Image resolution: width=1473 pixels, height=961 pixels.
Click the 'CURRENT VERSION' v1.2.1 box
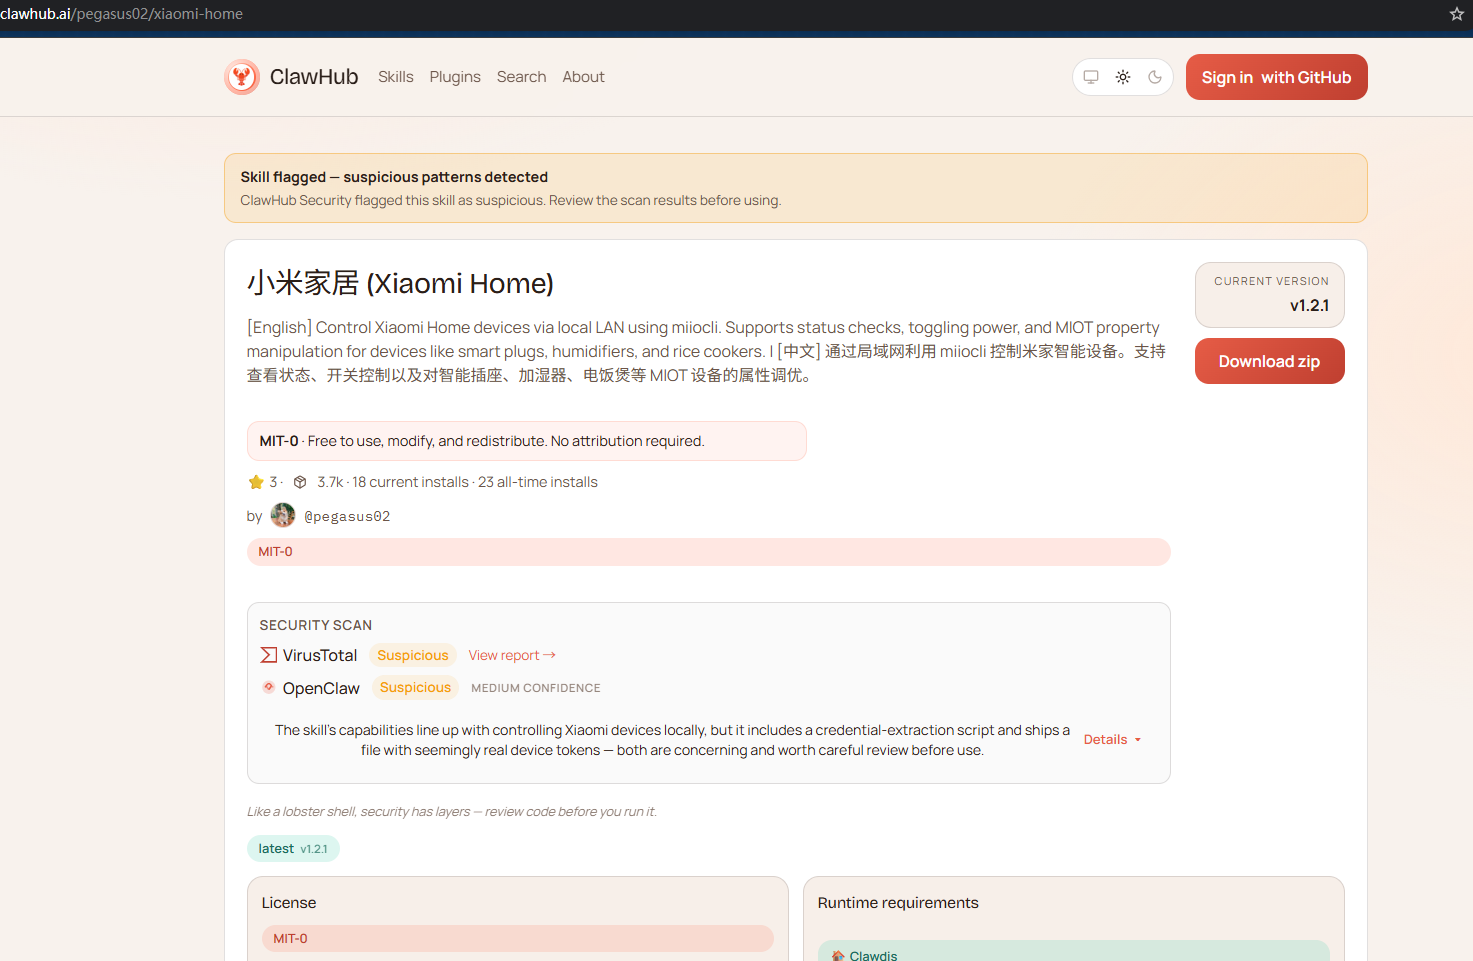[x=1269, y=295]
